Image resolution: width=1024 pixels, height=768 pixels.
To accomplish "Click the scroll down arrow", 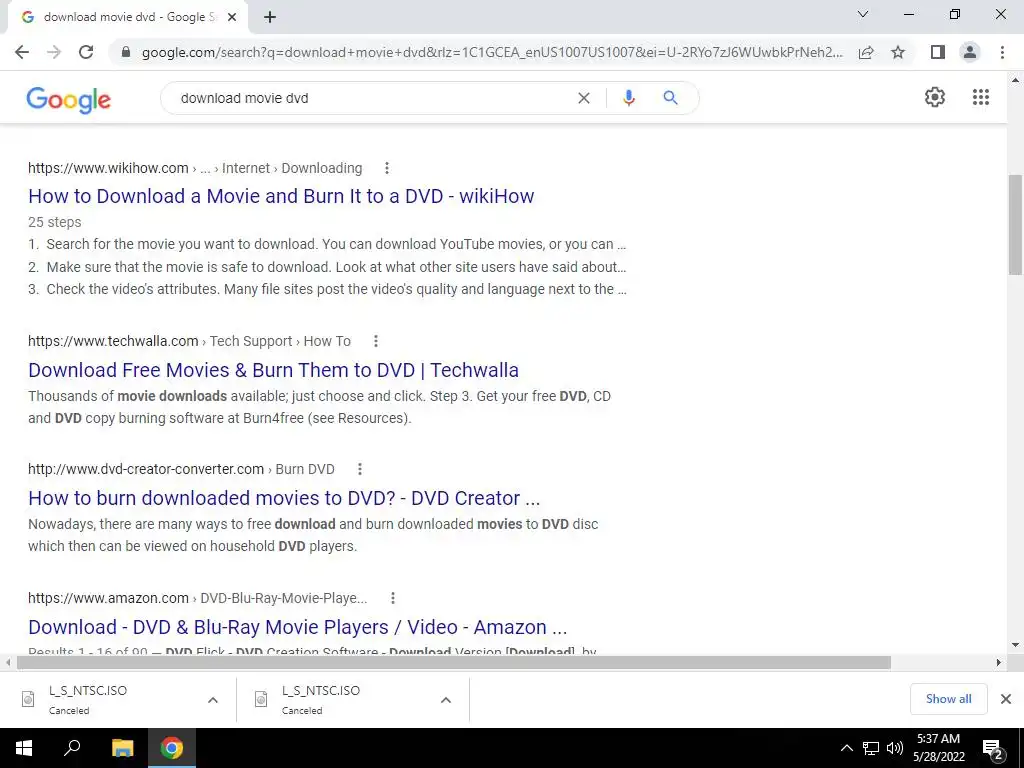I will click(1015, 645).
